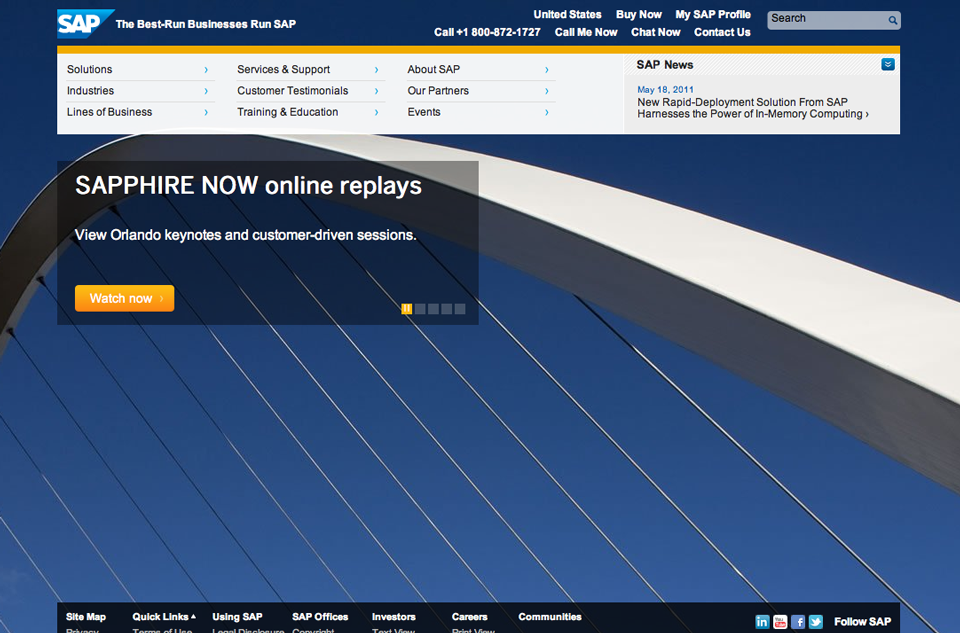Click the search magnifier icon
This screenshot has width=960, height=633.
893,20
